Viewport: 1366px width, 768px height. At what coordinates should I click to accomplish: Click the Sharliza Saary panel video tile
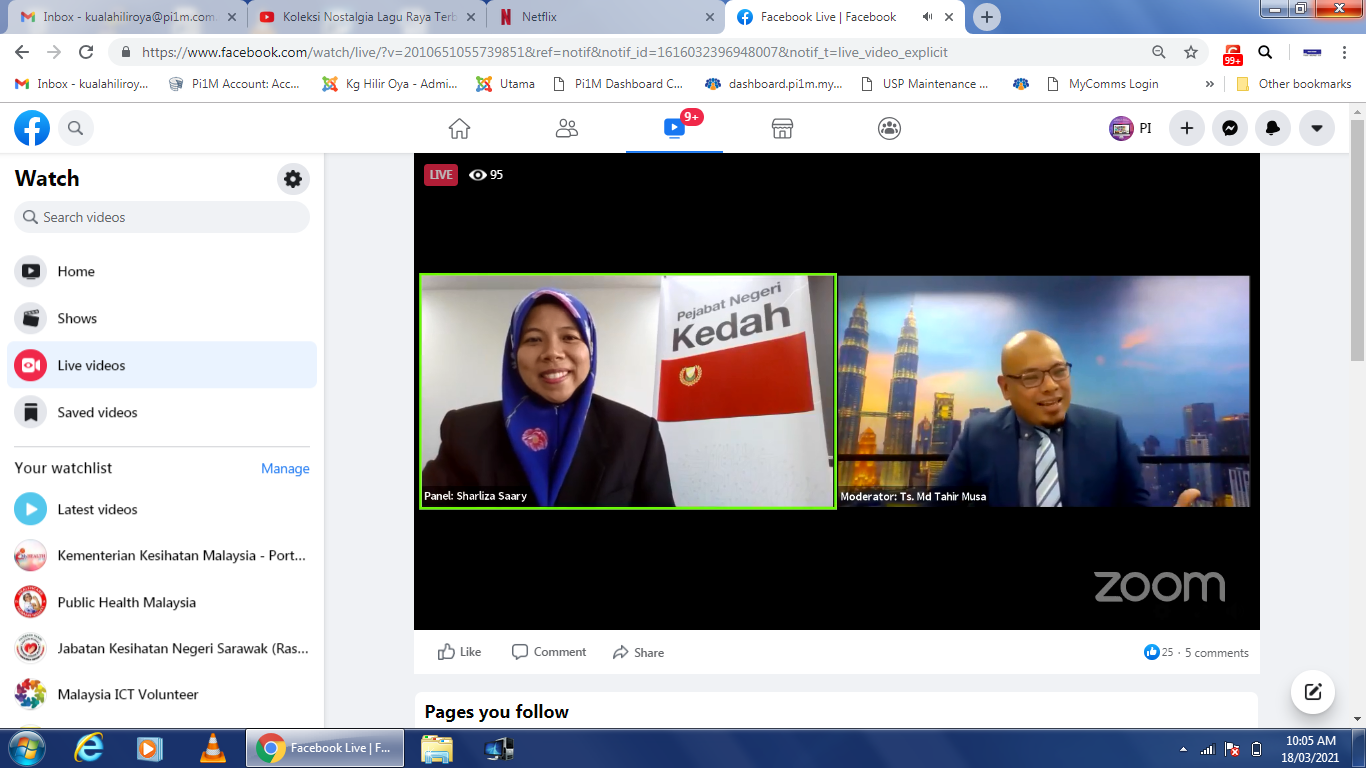pos(627,391)
